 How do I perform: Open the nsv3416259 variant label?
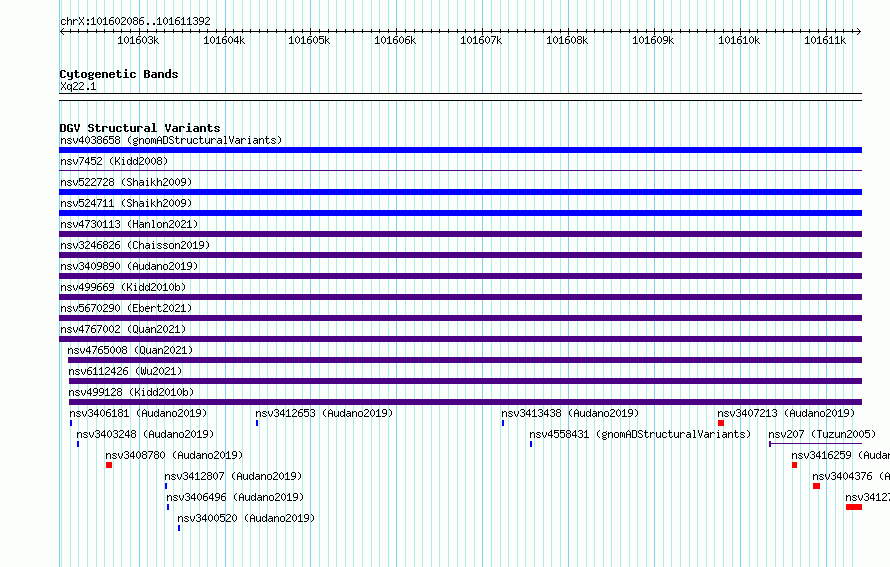(841, 455)
